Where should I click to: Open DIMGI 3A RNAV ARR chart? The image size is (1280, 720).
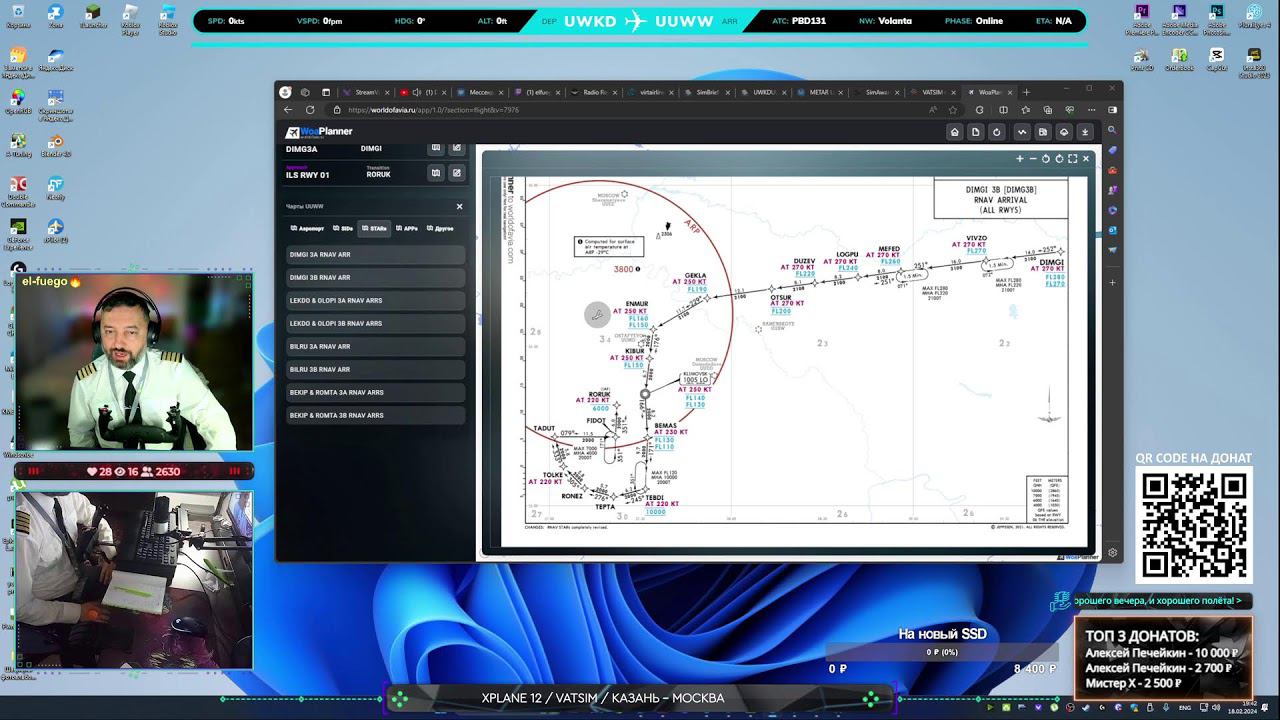tap(376, 255)
